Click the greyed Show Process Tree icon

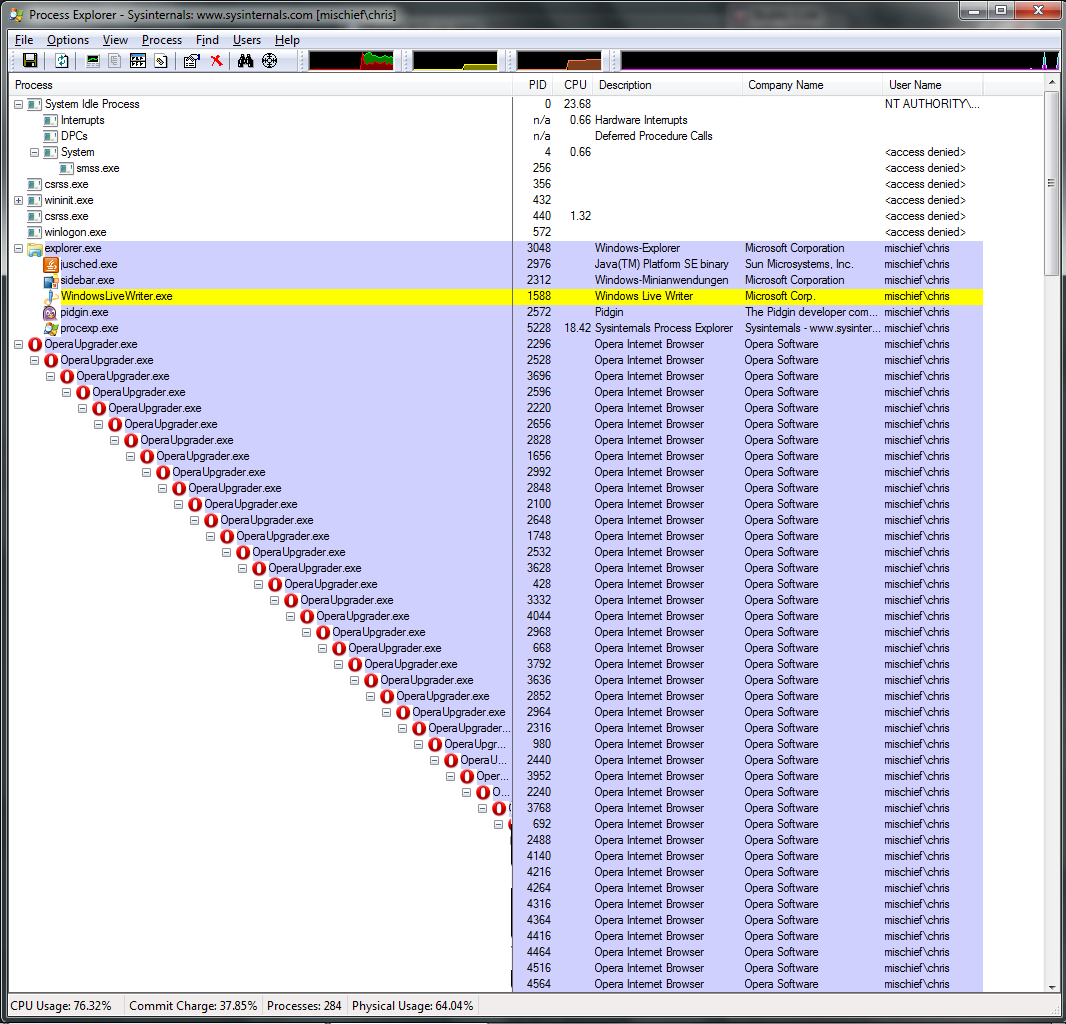(x=115, y=61)
